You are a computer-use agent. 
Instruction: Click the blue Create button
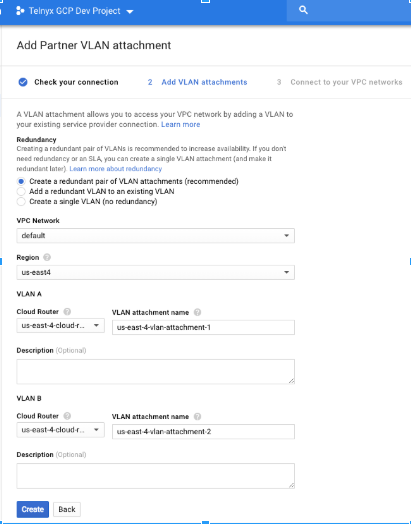click(33, 509)
